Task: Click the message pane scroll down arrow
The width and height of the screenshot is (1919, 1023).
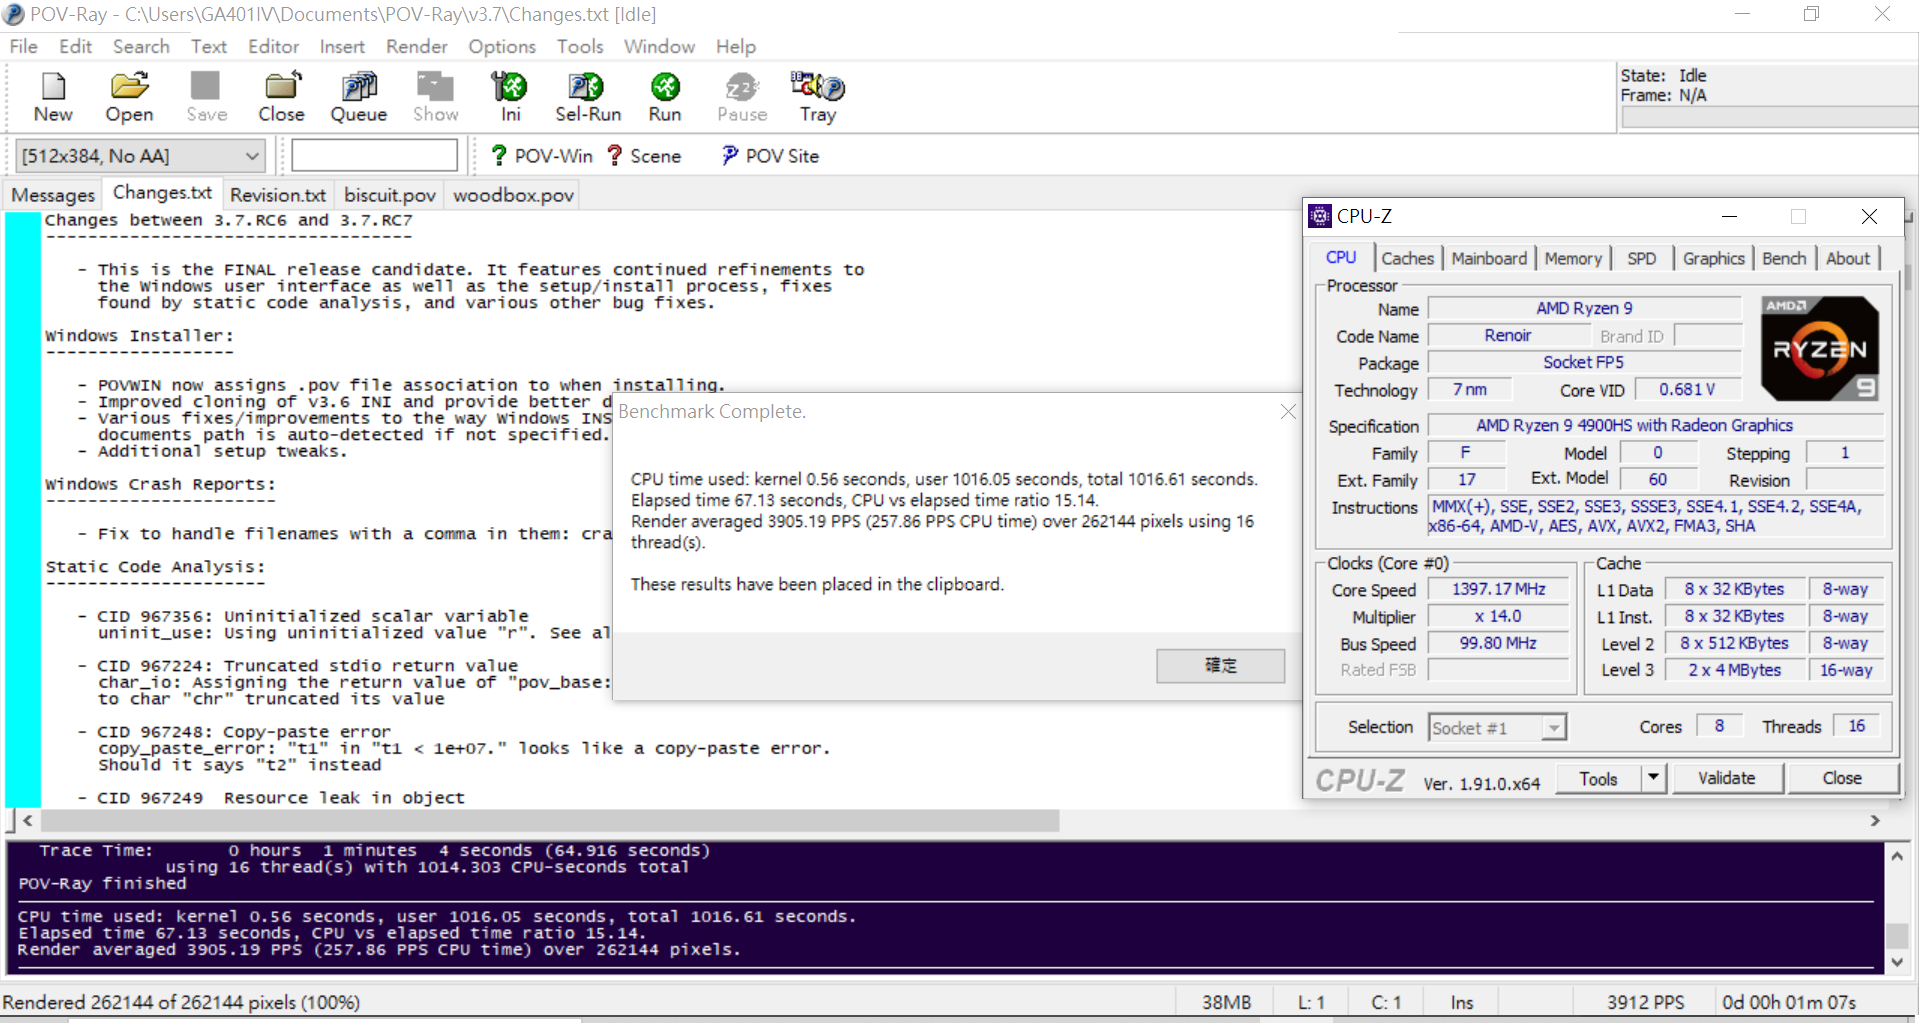Action: coord(1896,962)
